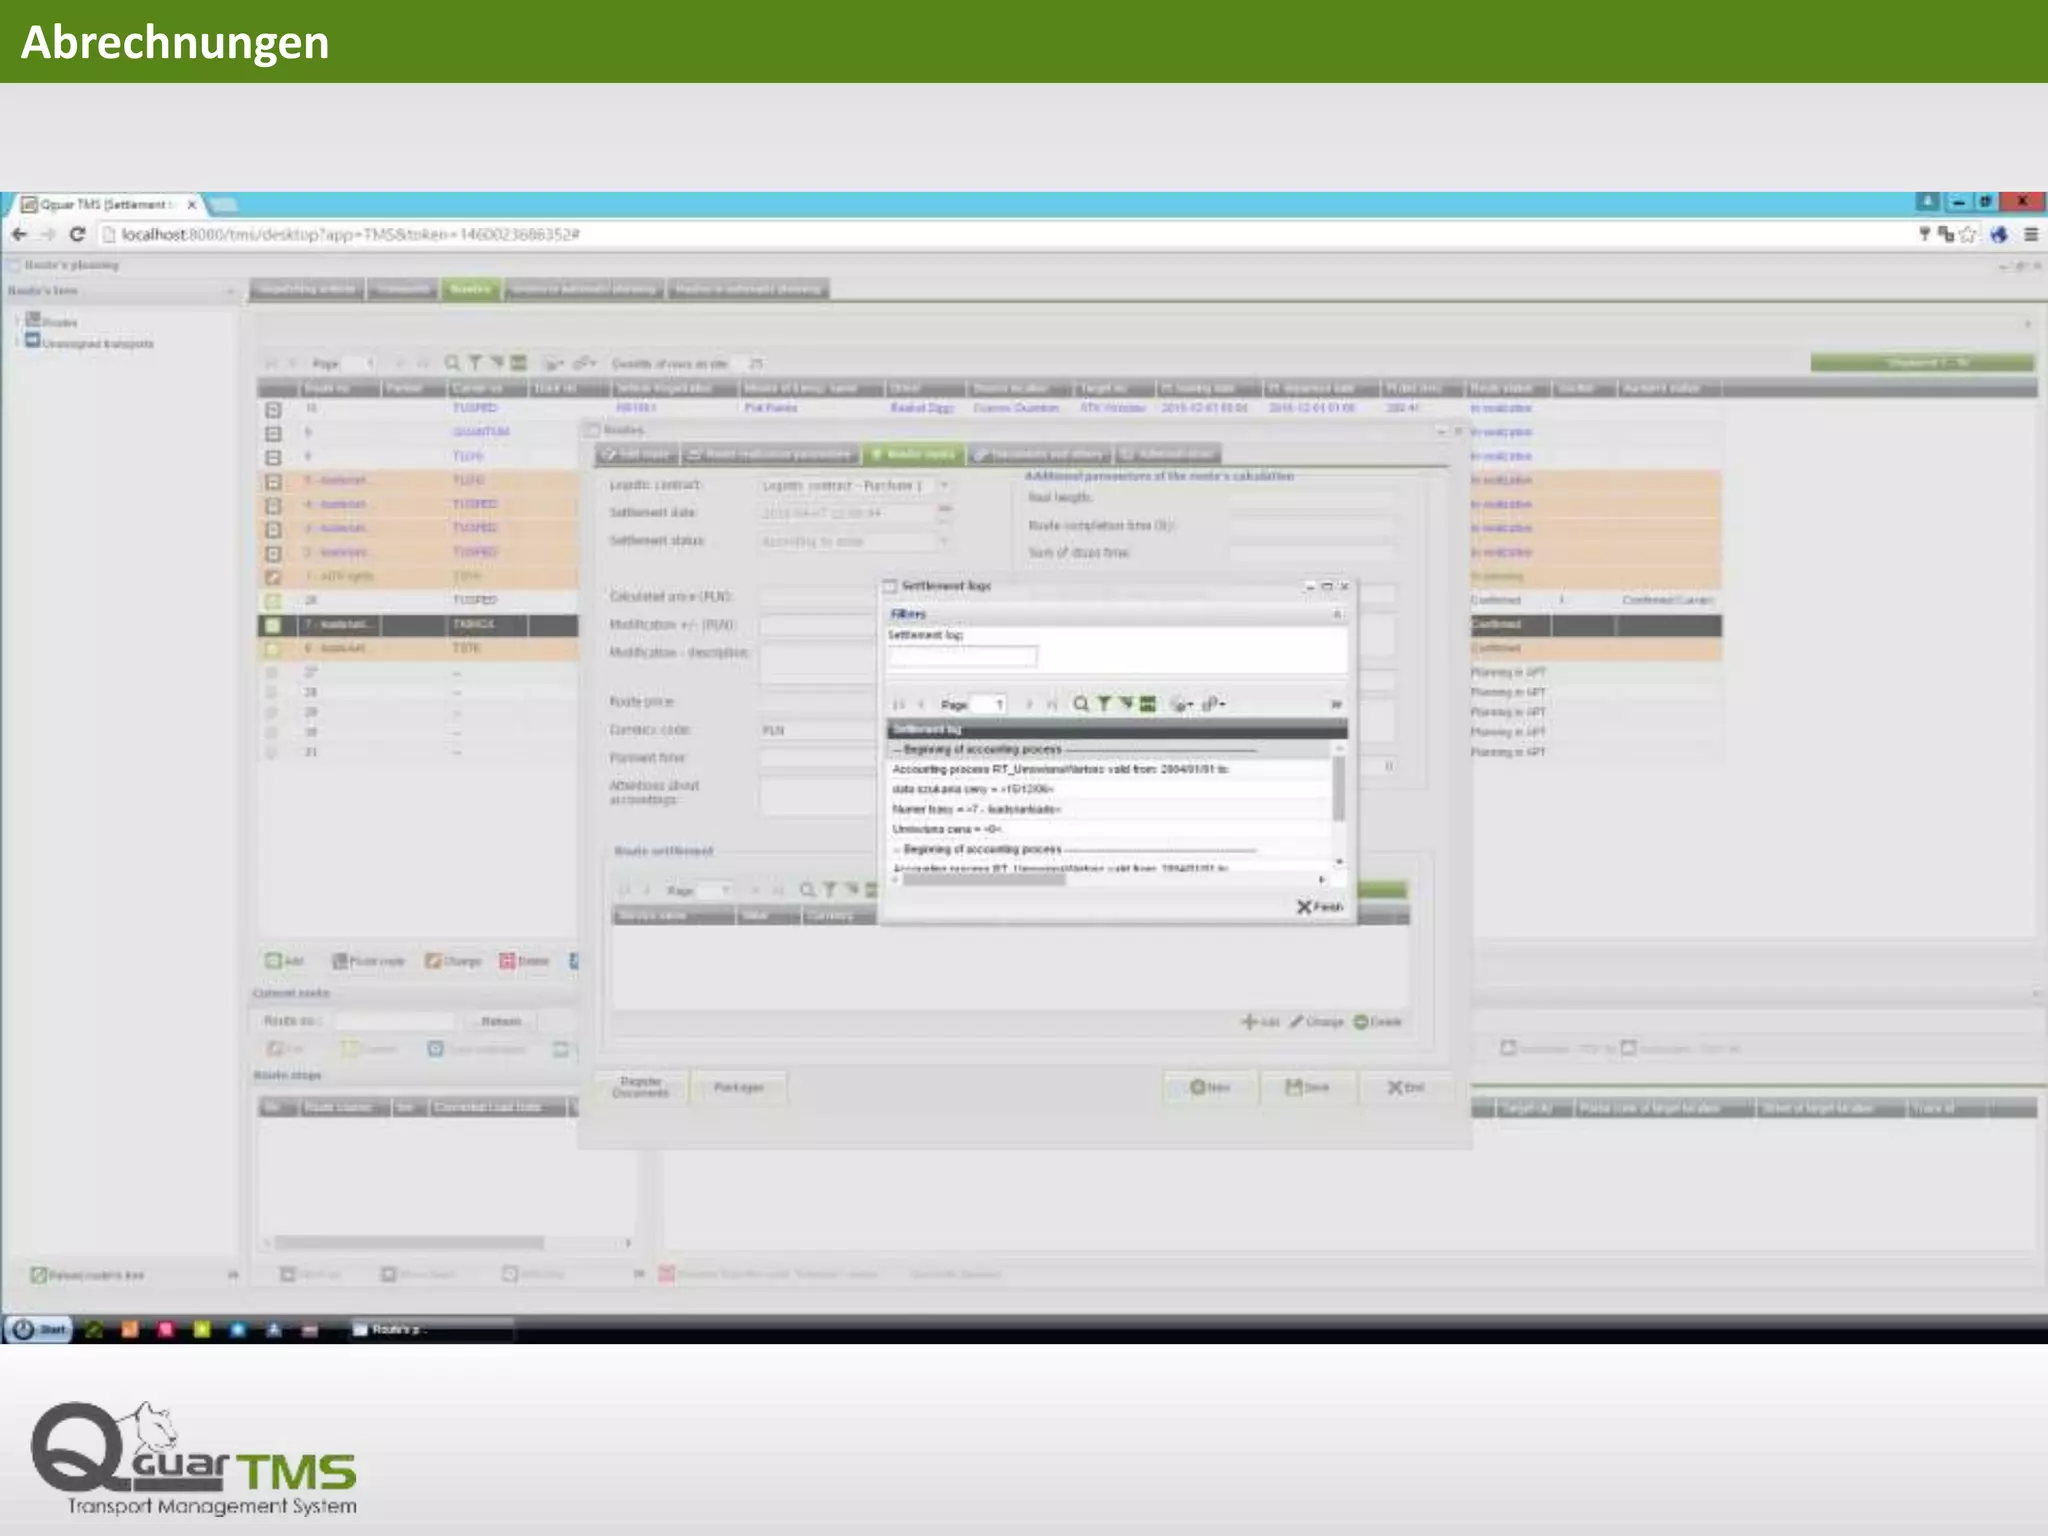Reload the browser page

click(77, 234)
